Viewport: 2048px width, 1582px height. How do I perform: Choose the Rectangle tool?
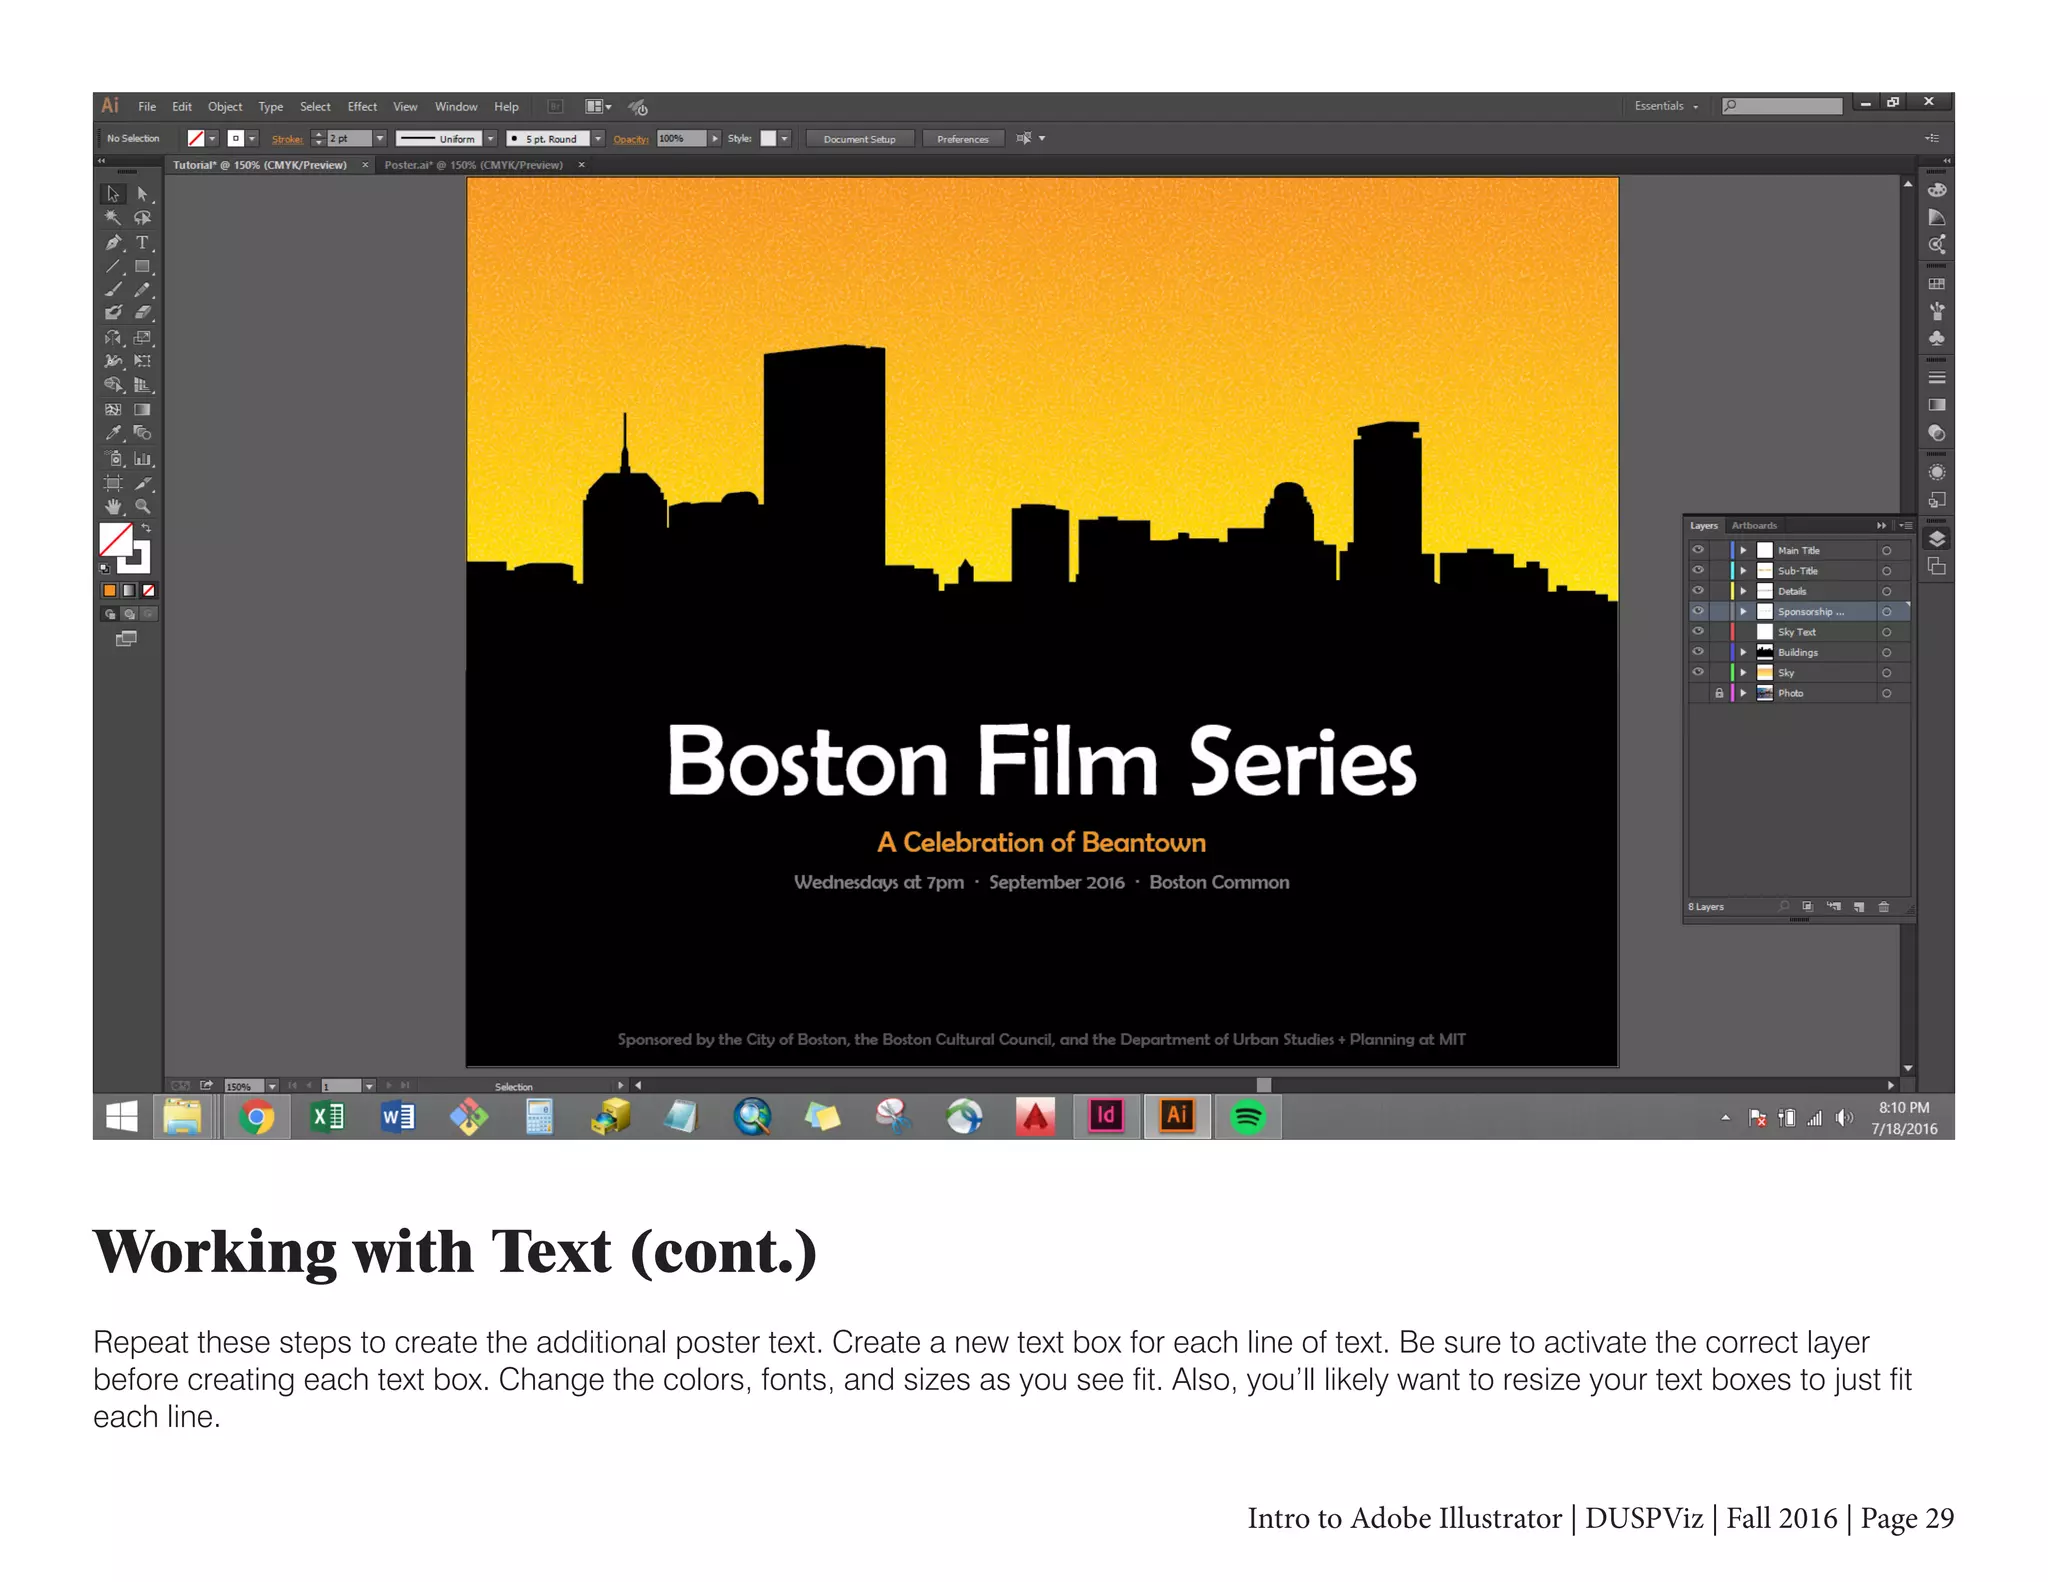142,267
